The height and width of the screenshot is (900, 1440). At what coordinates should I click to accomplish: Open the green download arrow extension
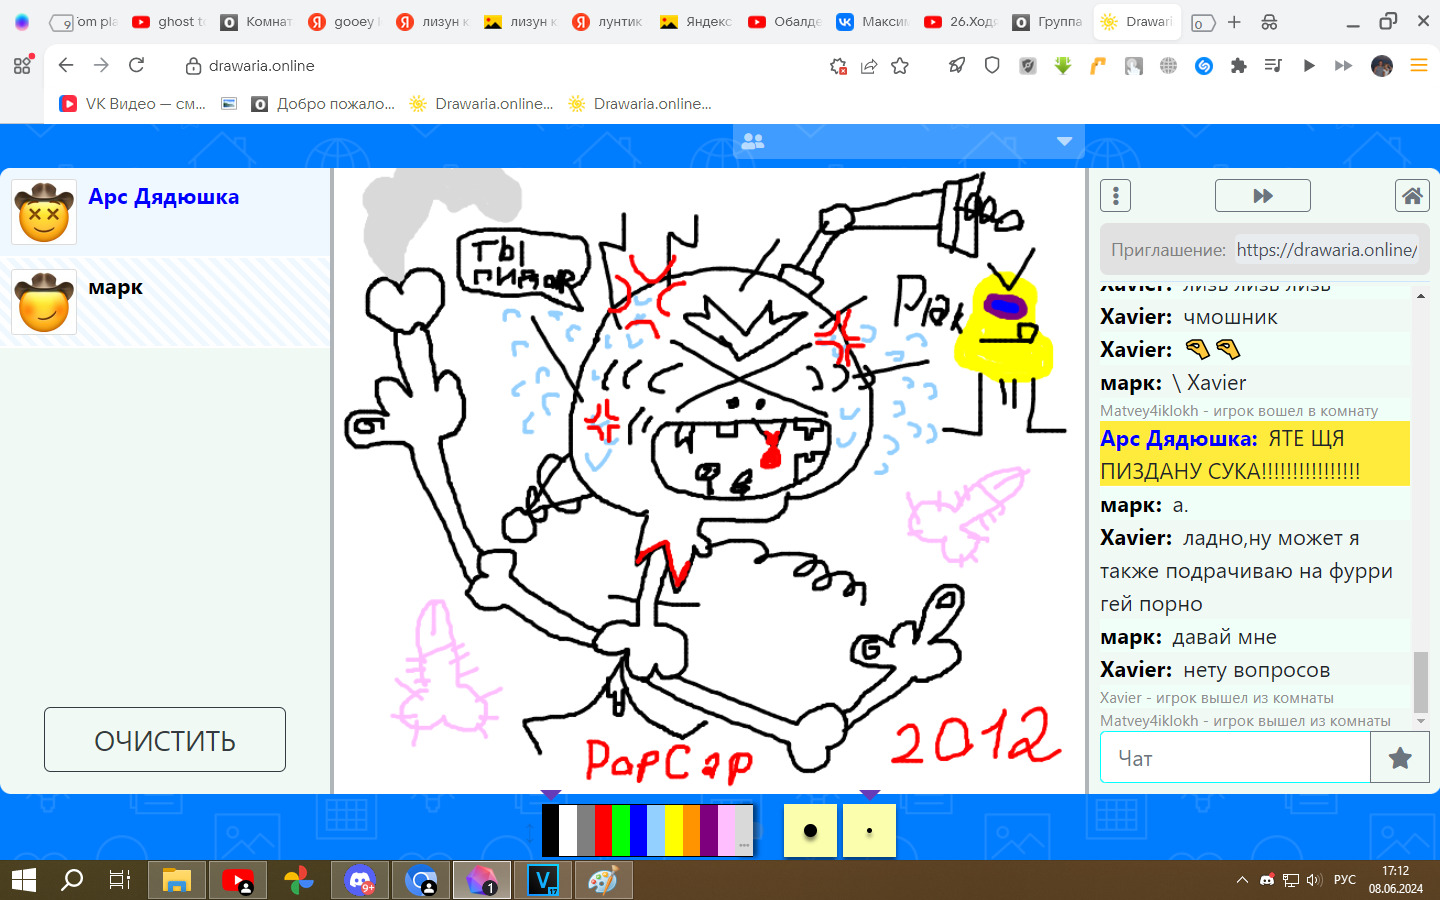(1063, 66)
